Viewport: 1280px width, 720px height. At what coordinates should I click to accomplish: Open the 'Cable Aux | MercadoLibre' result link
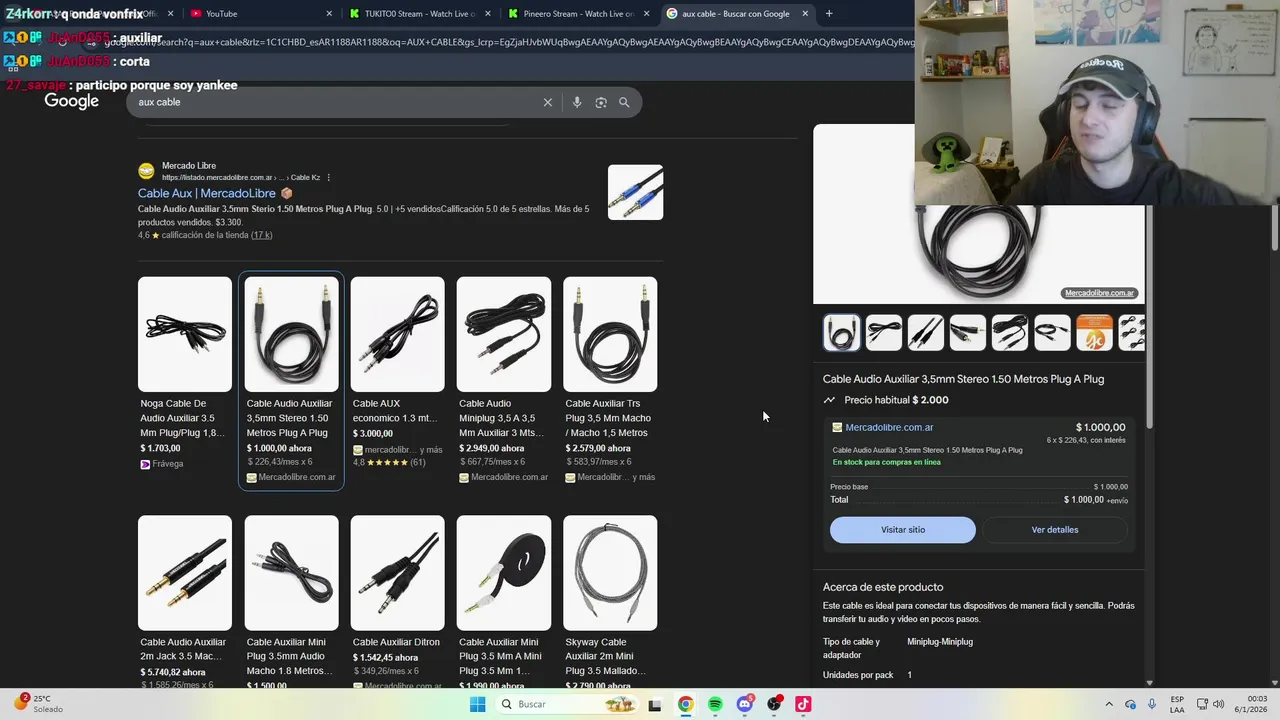point(207,193)
